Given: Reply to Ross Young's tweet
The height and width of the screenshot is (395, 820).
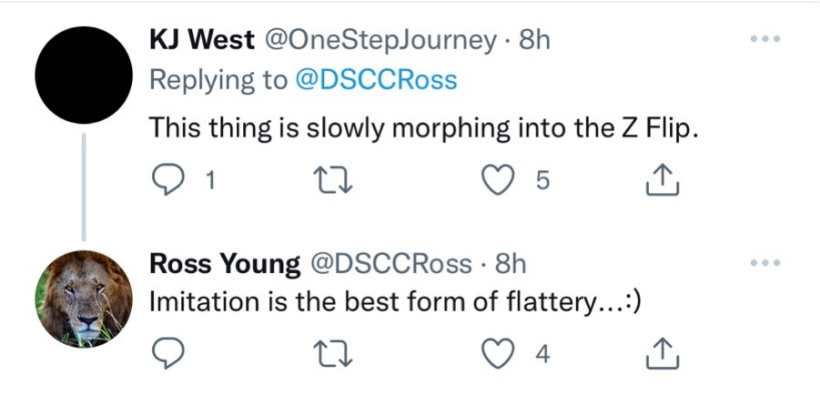Looking at the screenshot, I should [168, 355].
